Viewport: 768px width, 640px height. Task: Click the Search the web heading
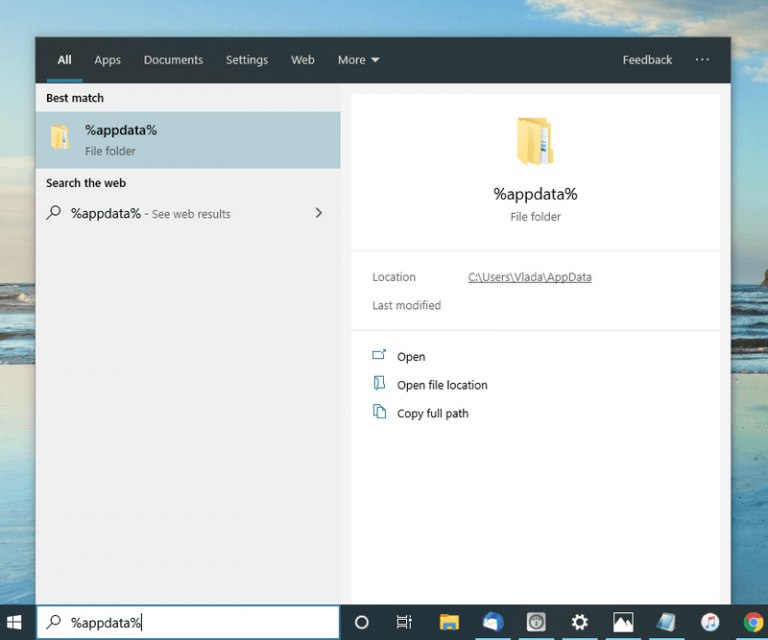point(86,183)
